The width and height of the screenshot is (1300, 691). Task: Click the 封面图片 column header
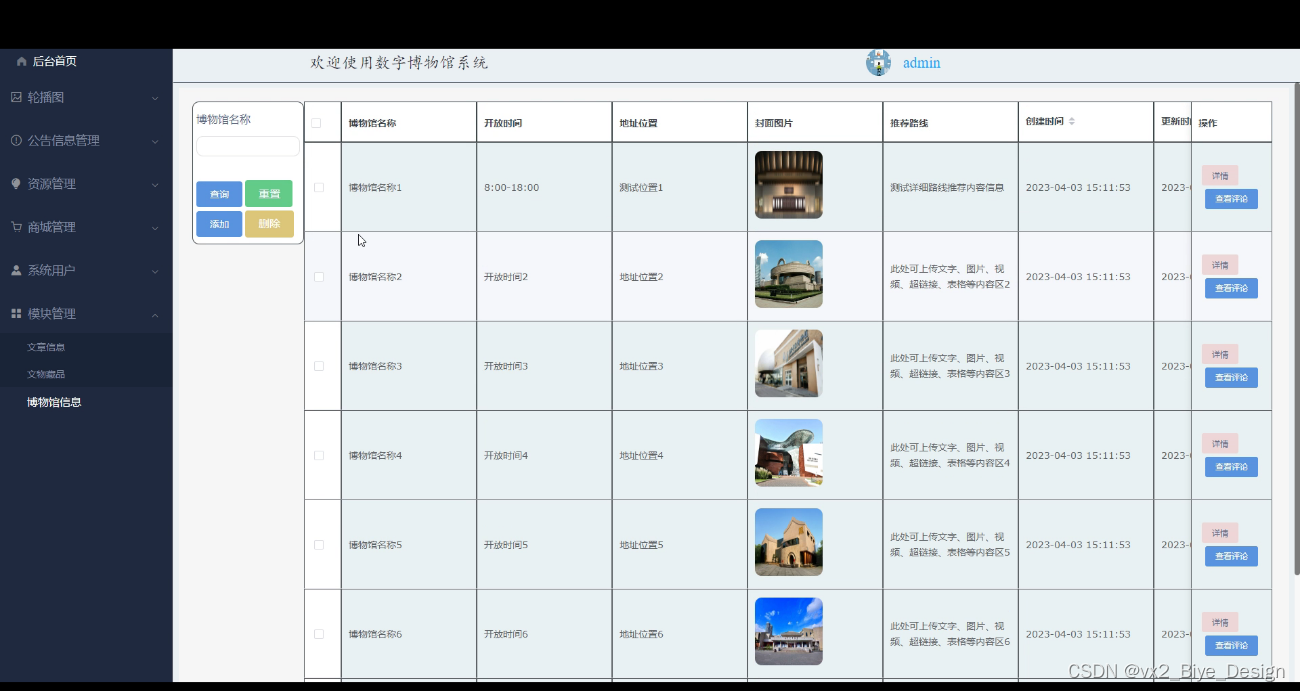point(774,123)
